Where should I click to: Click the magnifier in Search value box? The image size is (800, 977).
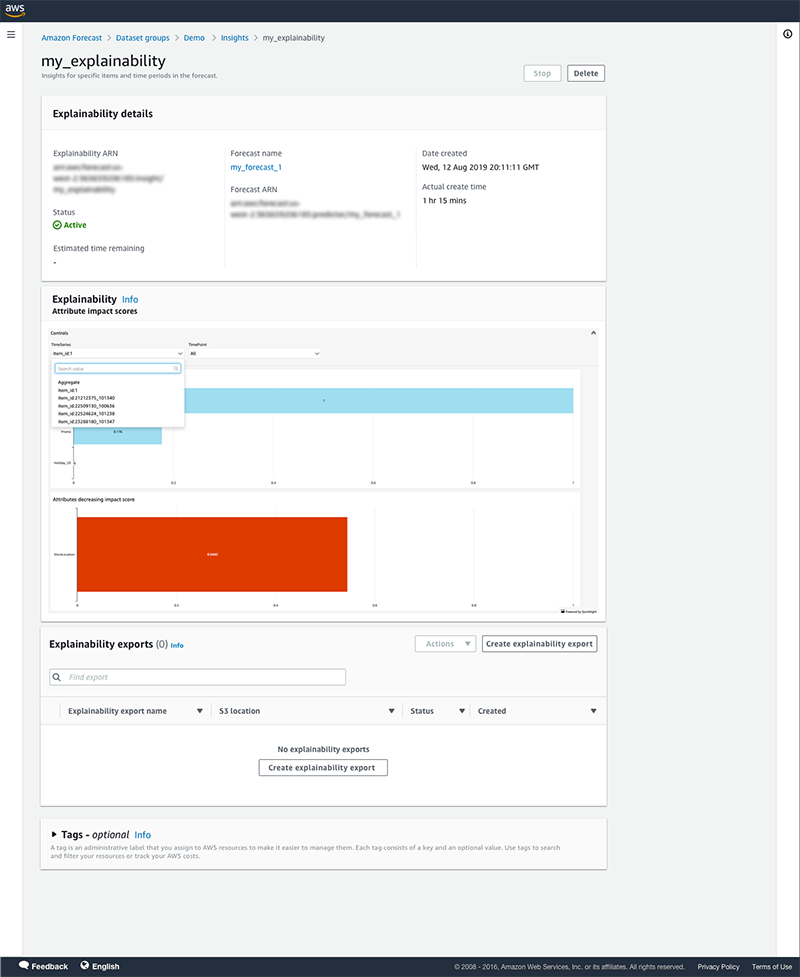(176, 369)
